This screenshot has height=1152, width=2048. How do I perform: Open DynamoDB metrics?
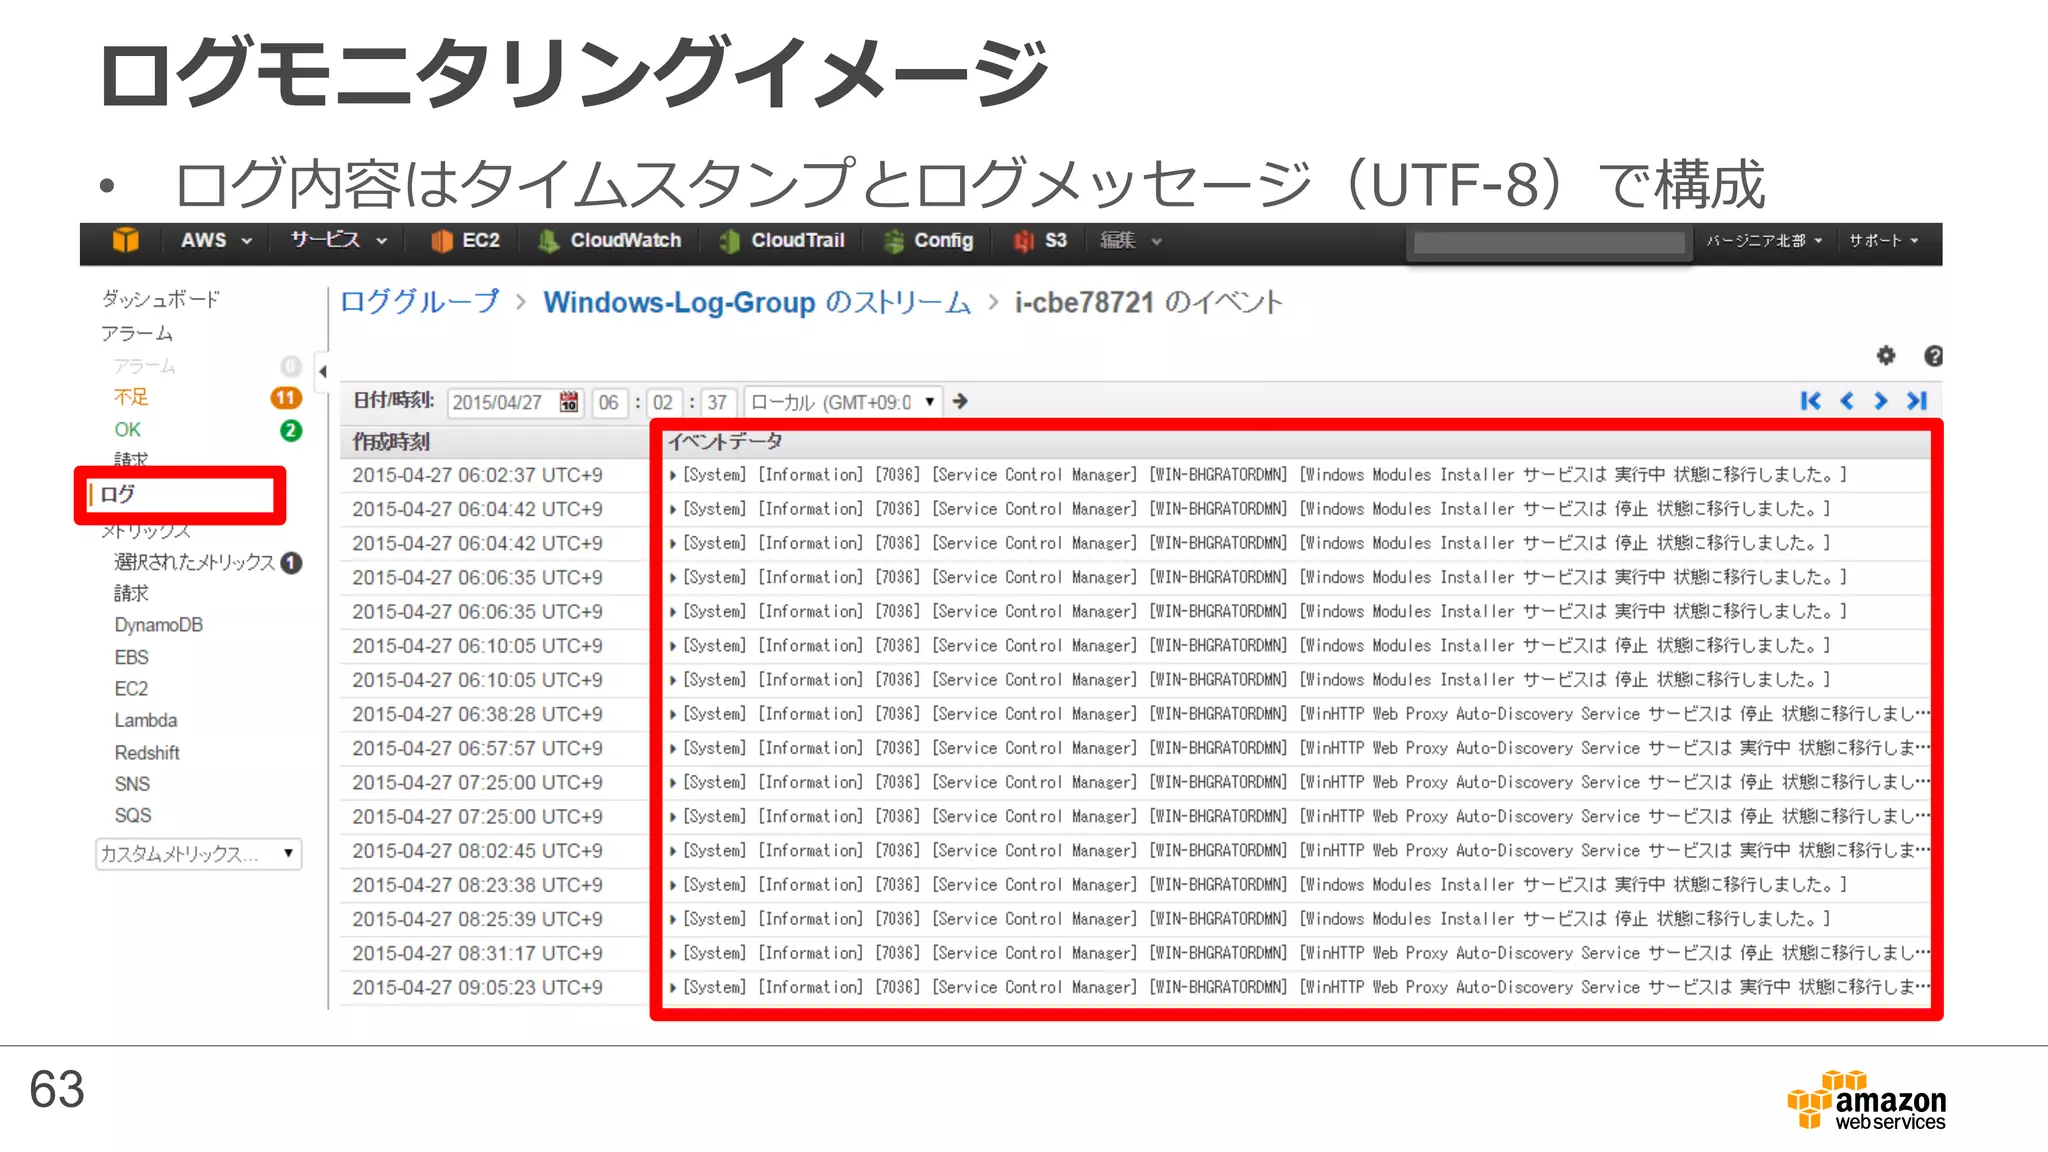point(159,625)
